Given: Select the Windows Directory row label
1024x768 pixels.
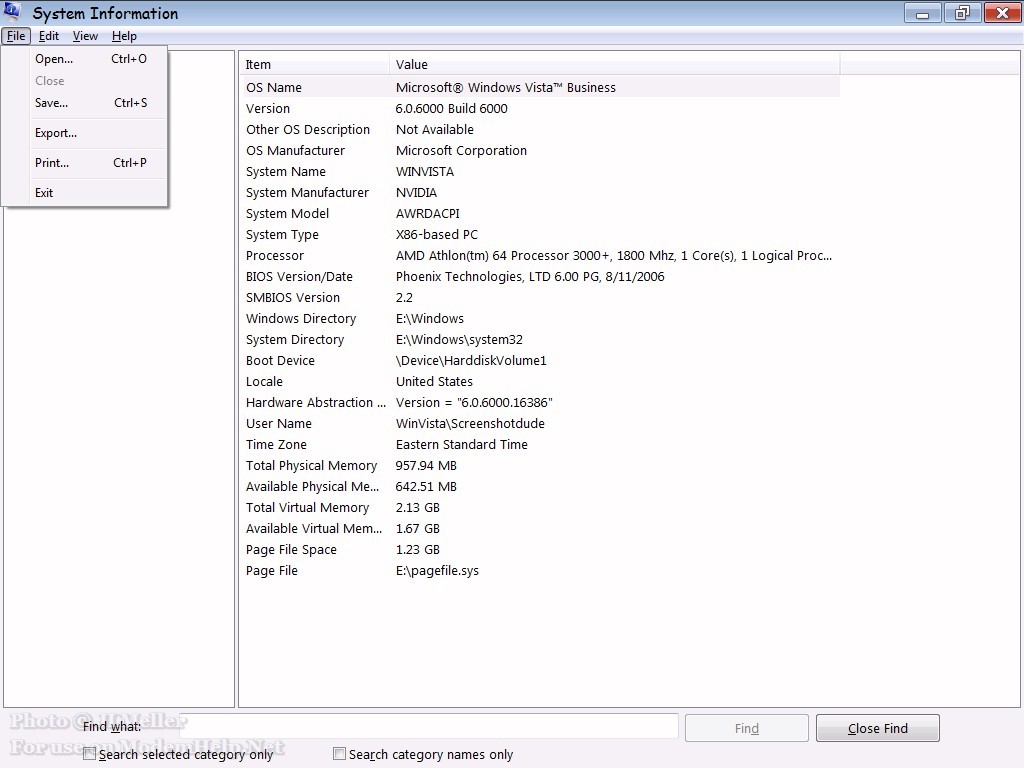Looking at the screenshot, I should pyautogui.click(x=301, y=319).
